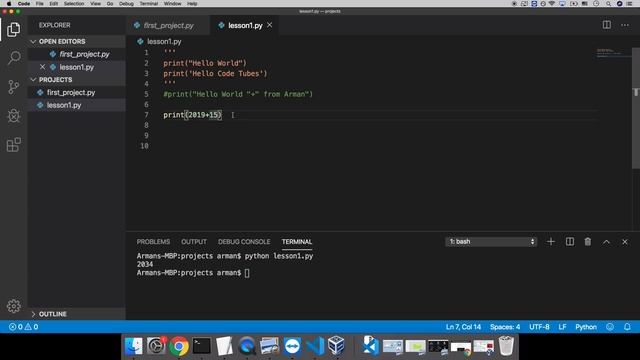This screenshot has height=360, width=640.
Task: Open the Help menu
Action: click(x=192, y=4)
